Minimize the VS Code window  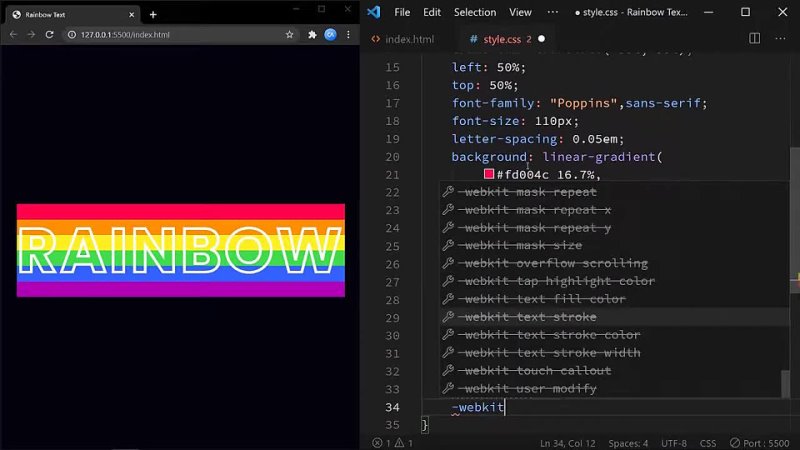point(709,12)
